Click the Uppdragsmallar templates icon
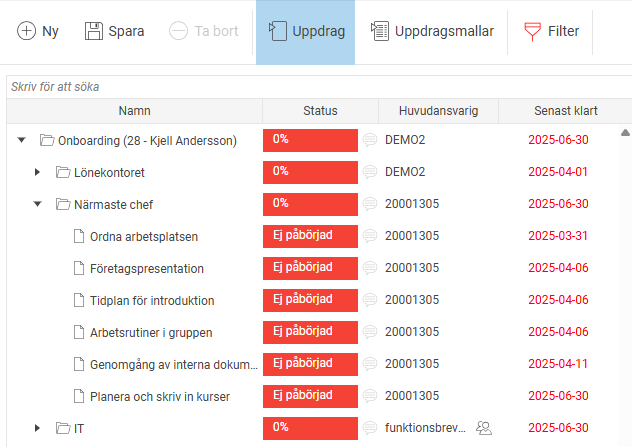This screenshot has height=447, width=632. coord(380,31)
